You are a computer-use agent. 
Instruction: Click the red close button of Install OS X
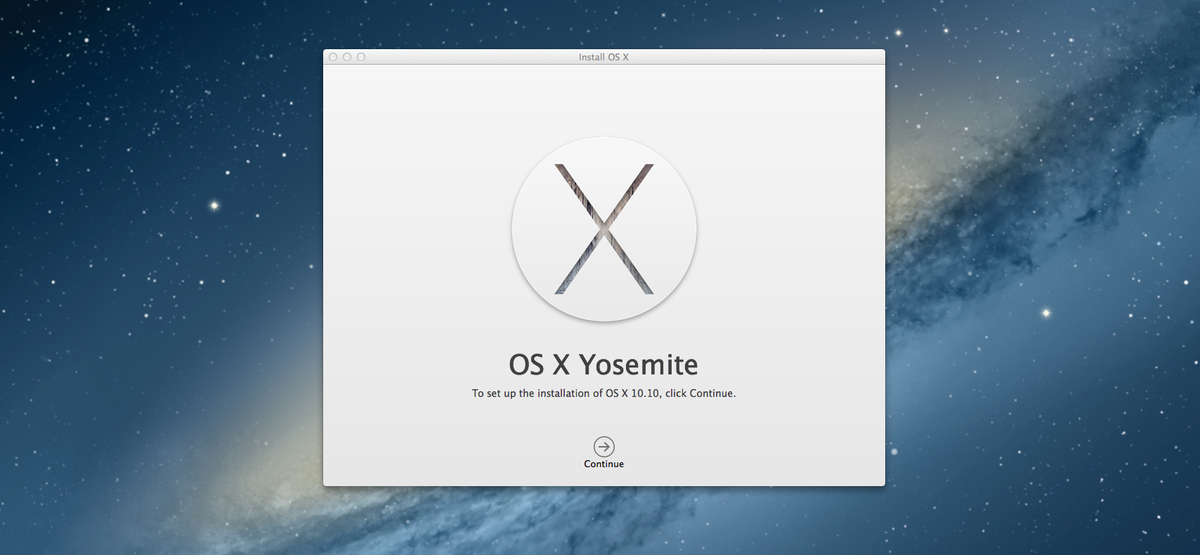click(x=333, y=57)
